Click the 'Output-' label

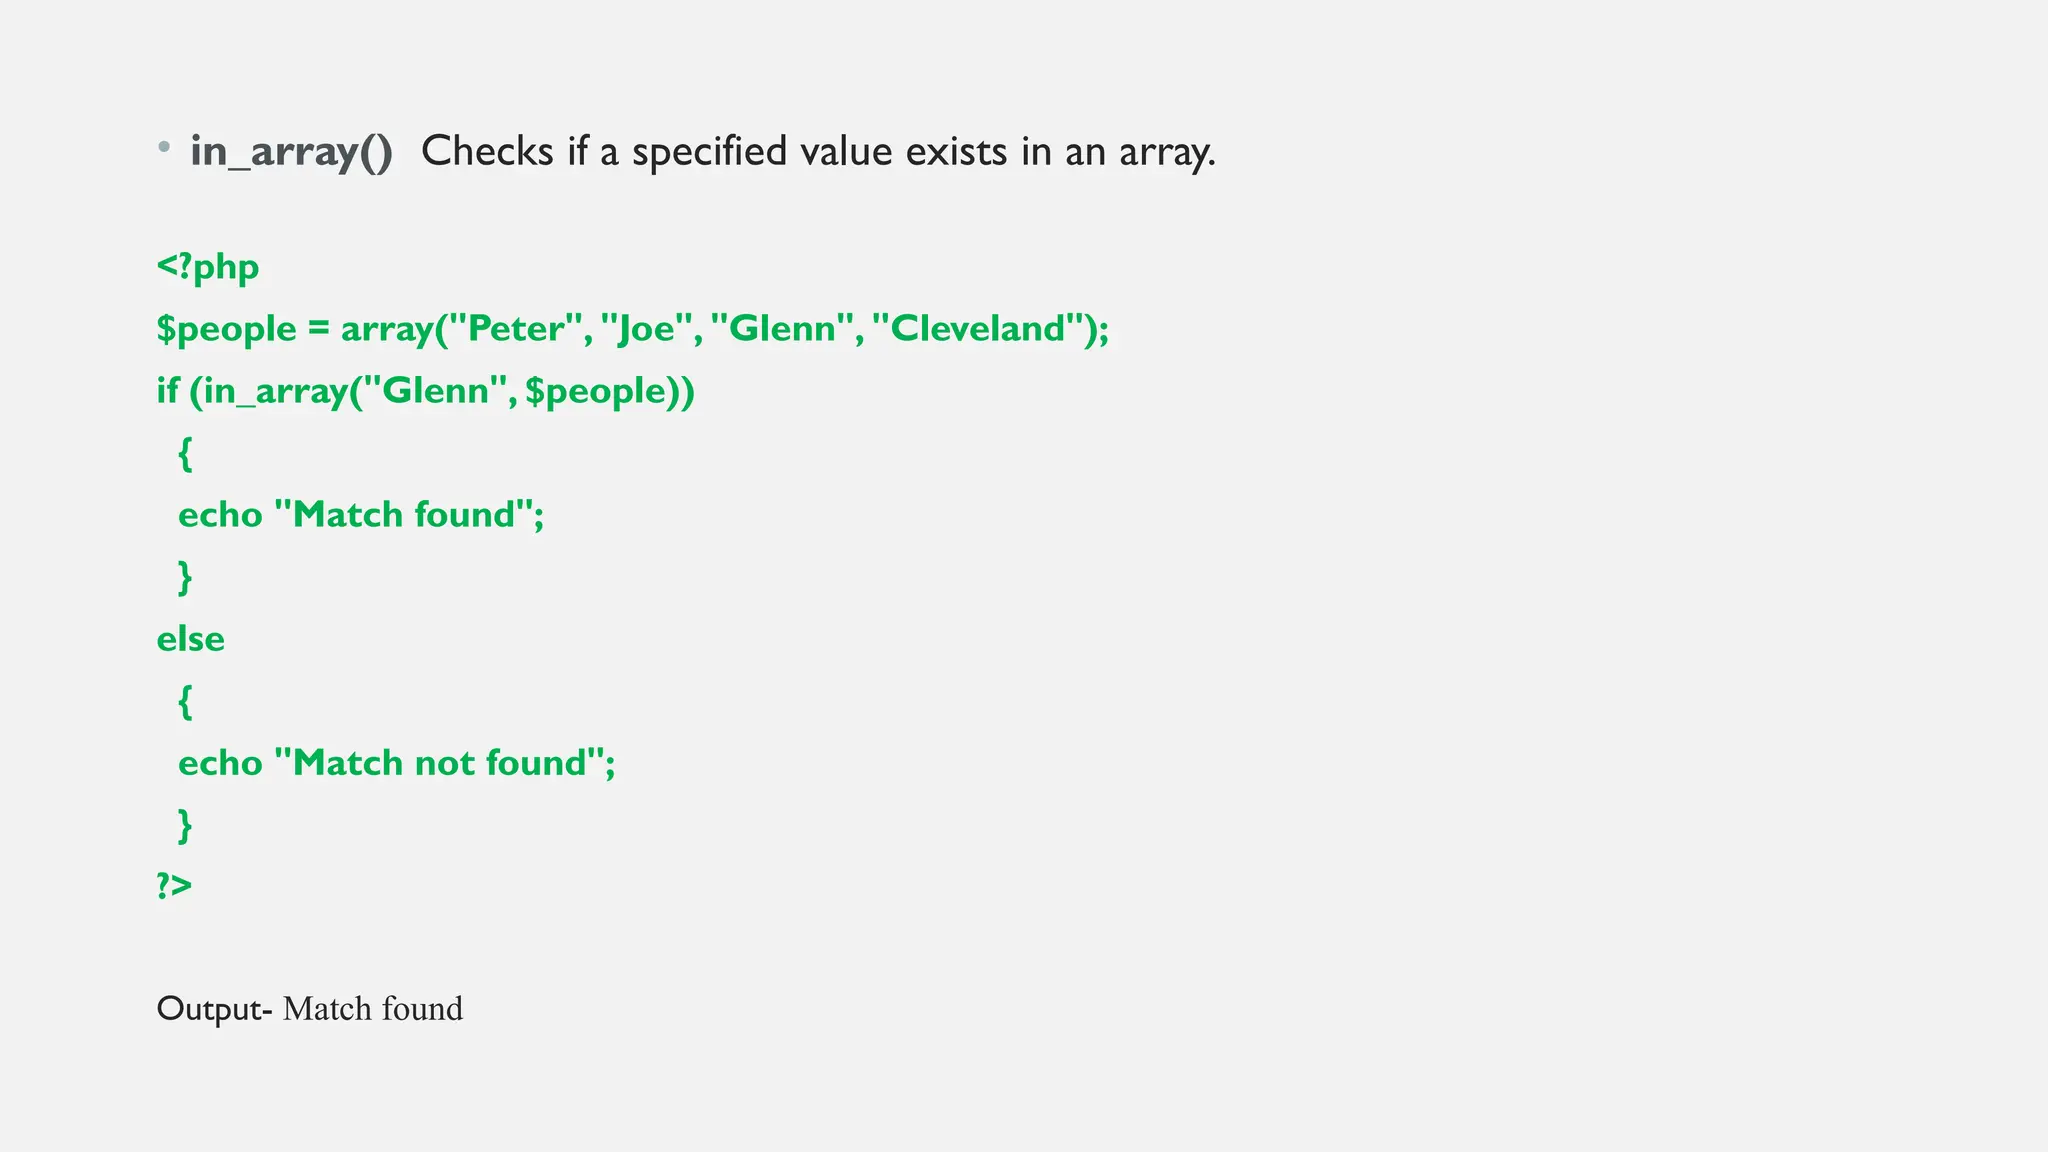click(214, 1009)
